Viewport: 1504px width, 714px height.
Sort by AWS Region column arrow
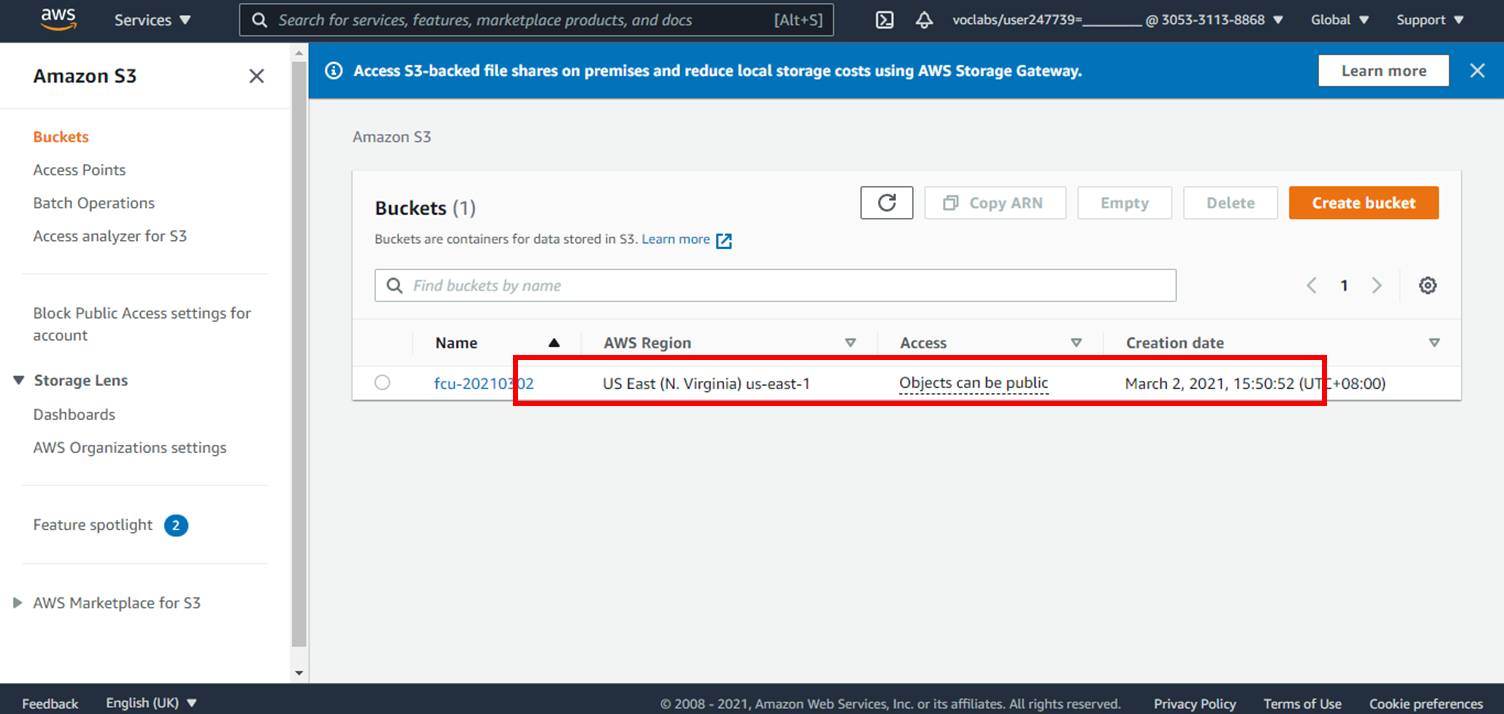coord(850,343)
